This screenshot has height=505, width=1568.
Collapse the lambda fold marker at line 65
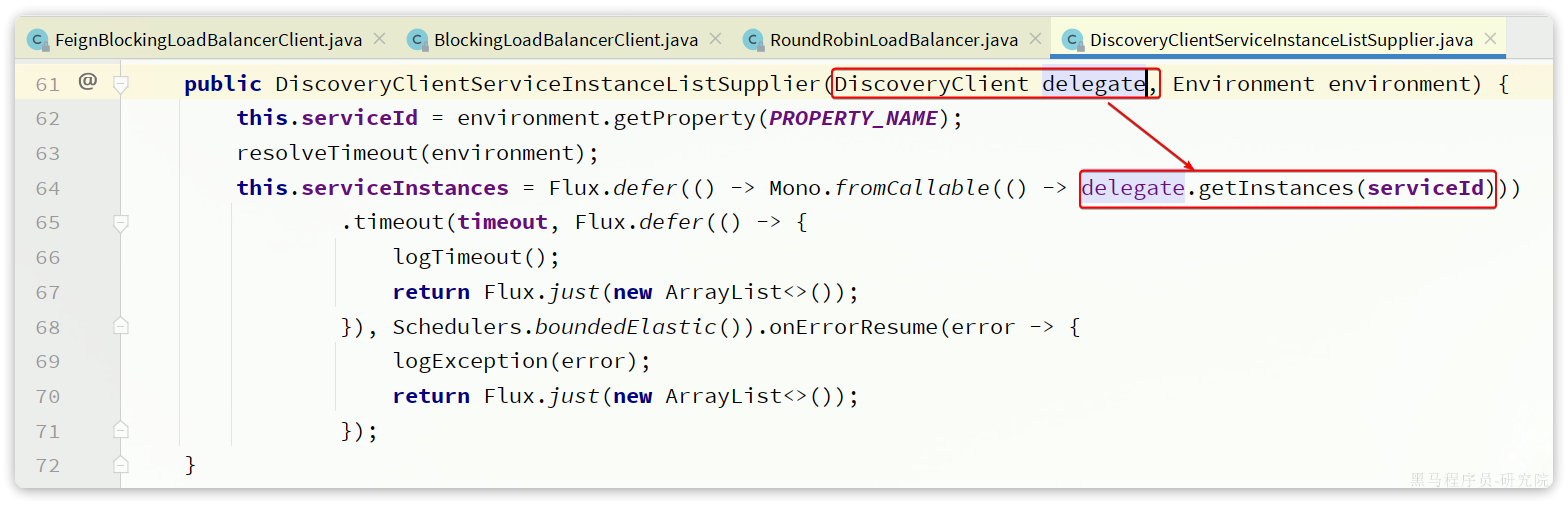click(x=121, y=223)
